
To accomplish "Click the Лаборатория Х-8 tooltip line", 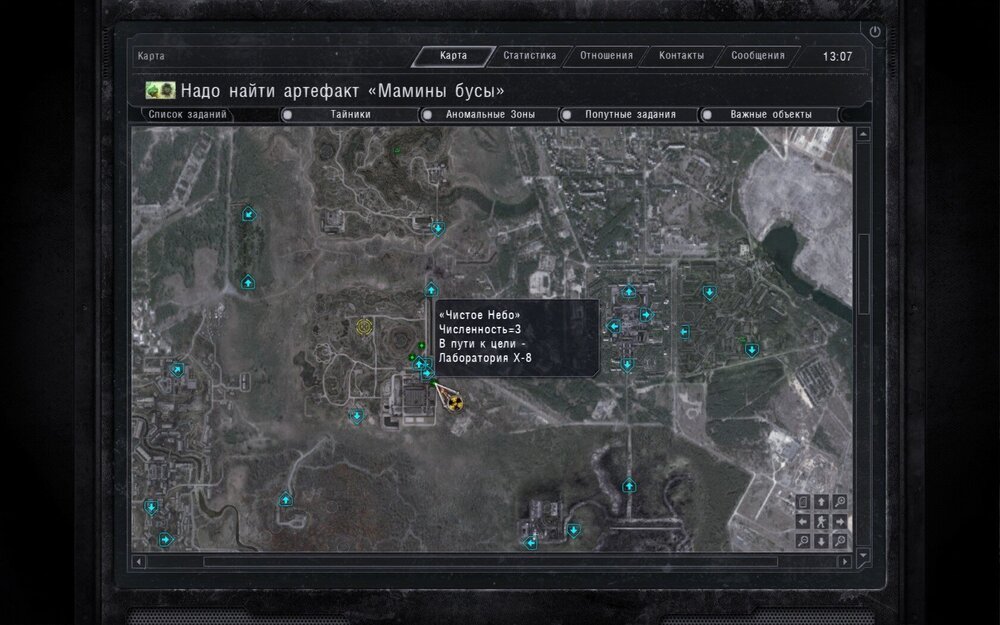I will click(485, 358).
